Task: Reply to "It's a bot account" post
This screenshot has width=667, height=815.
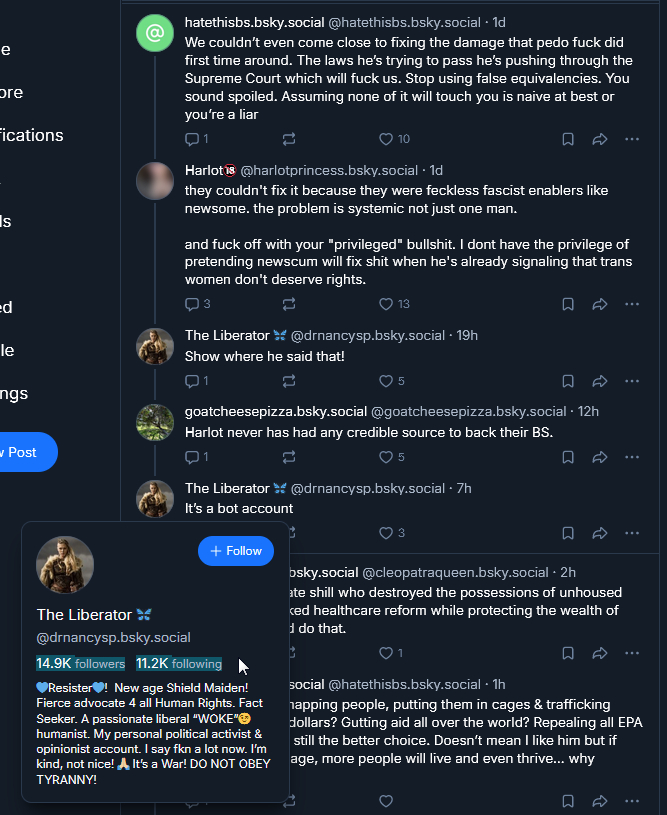Action: 193,533
